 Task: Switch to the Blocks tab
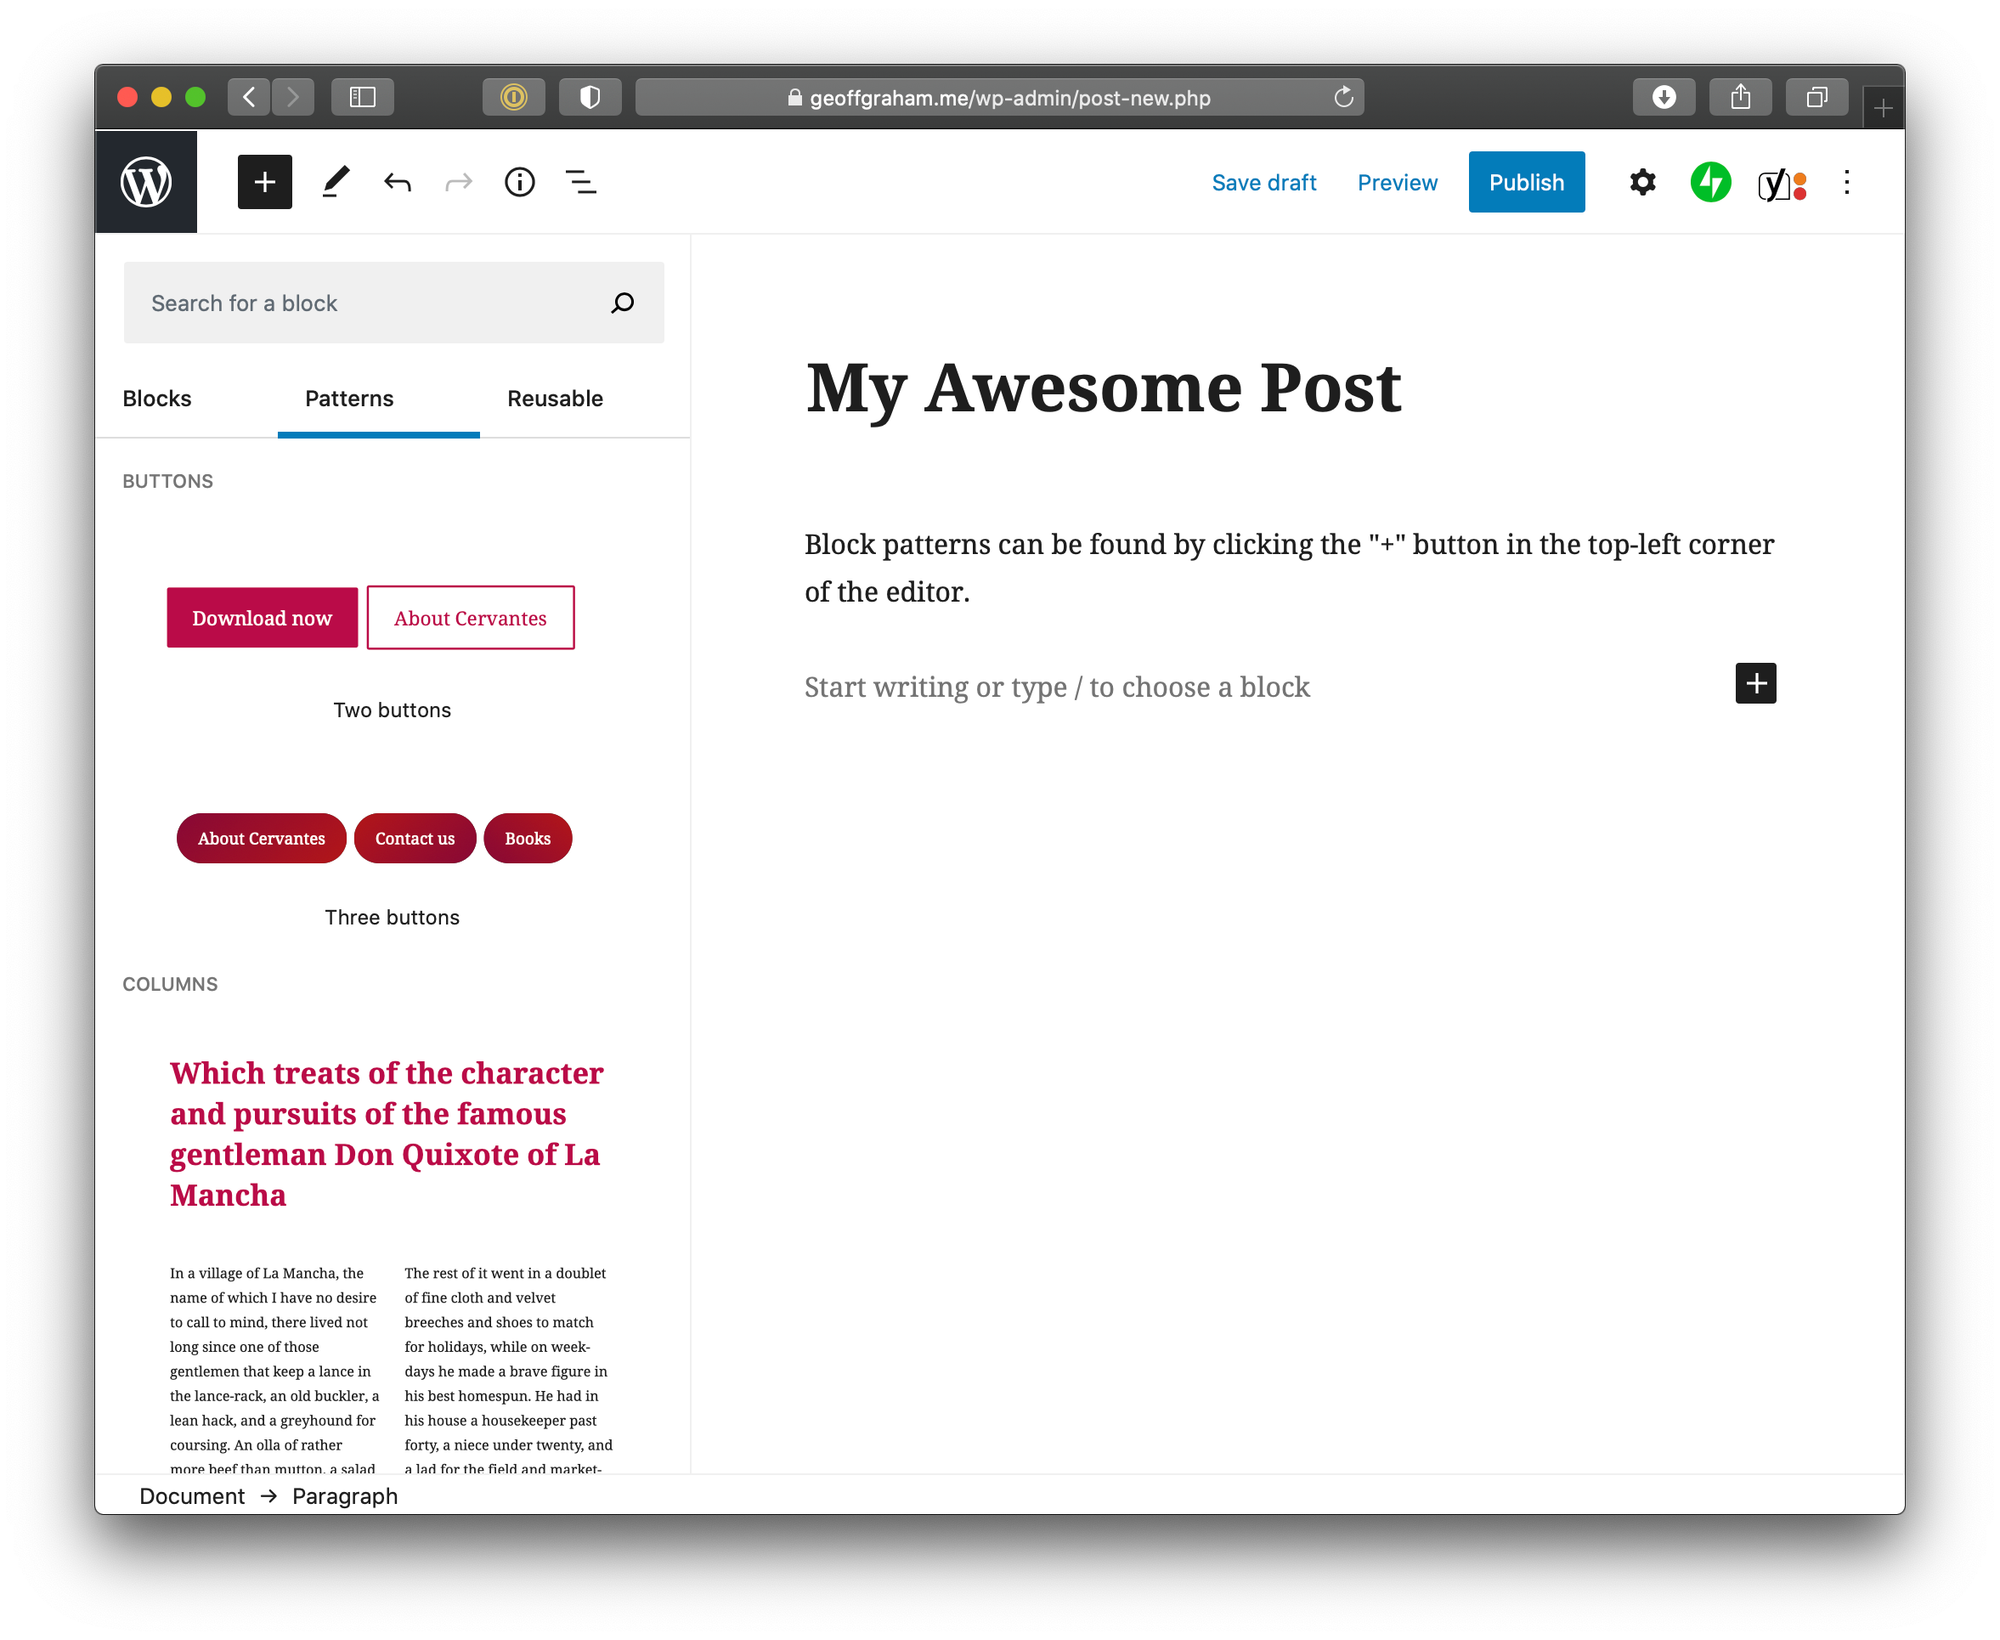tap(156, 398)
